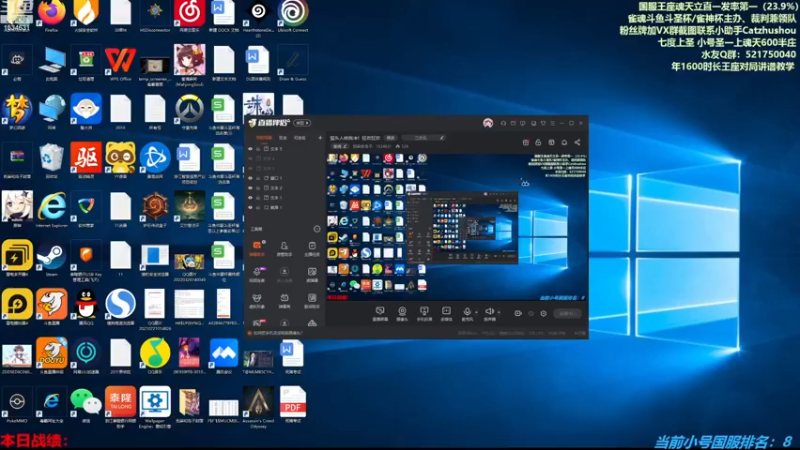
Task: Click the stream preview in the streaming app
Action: 457,226
